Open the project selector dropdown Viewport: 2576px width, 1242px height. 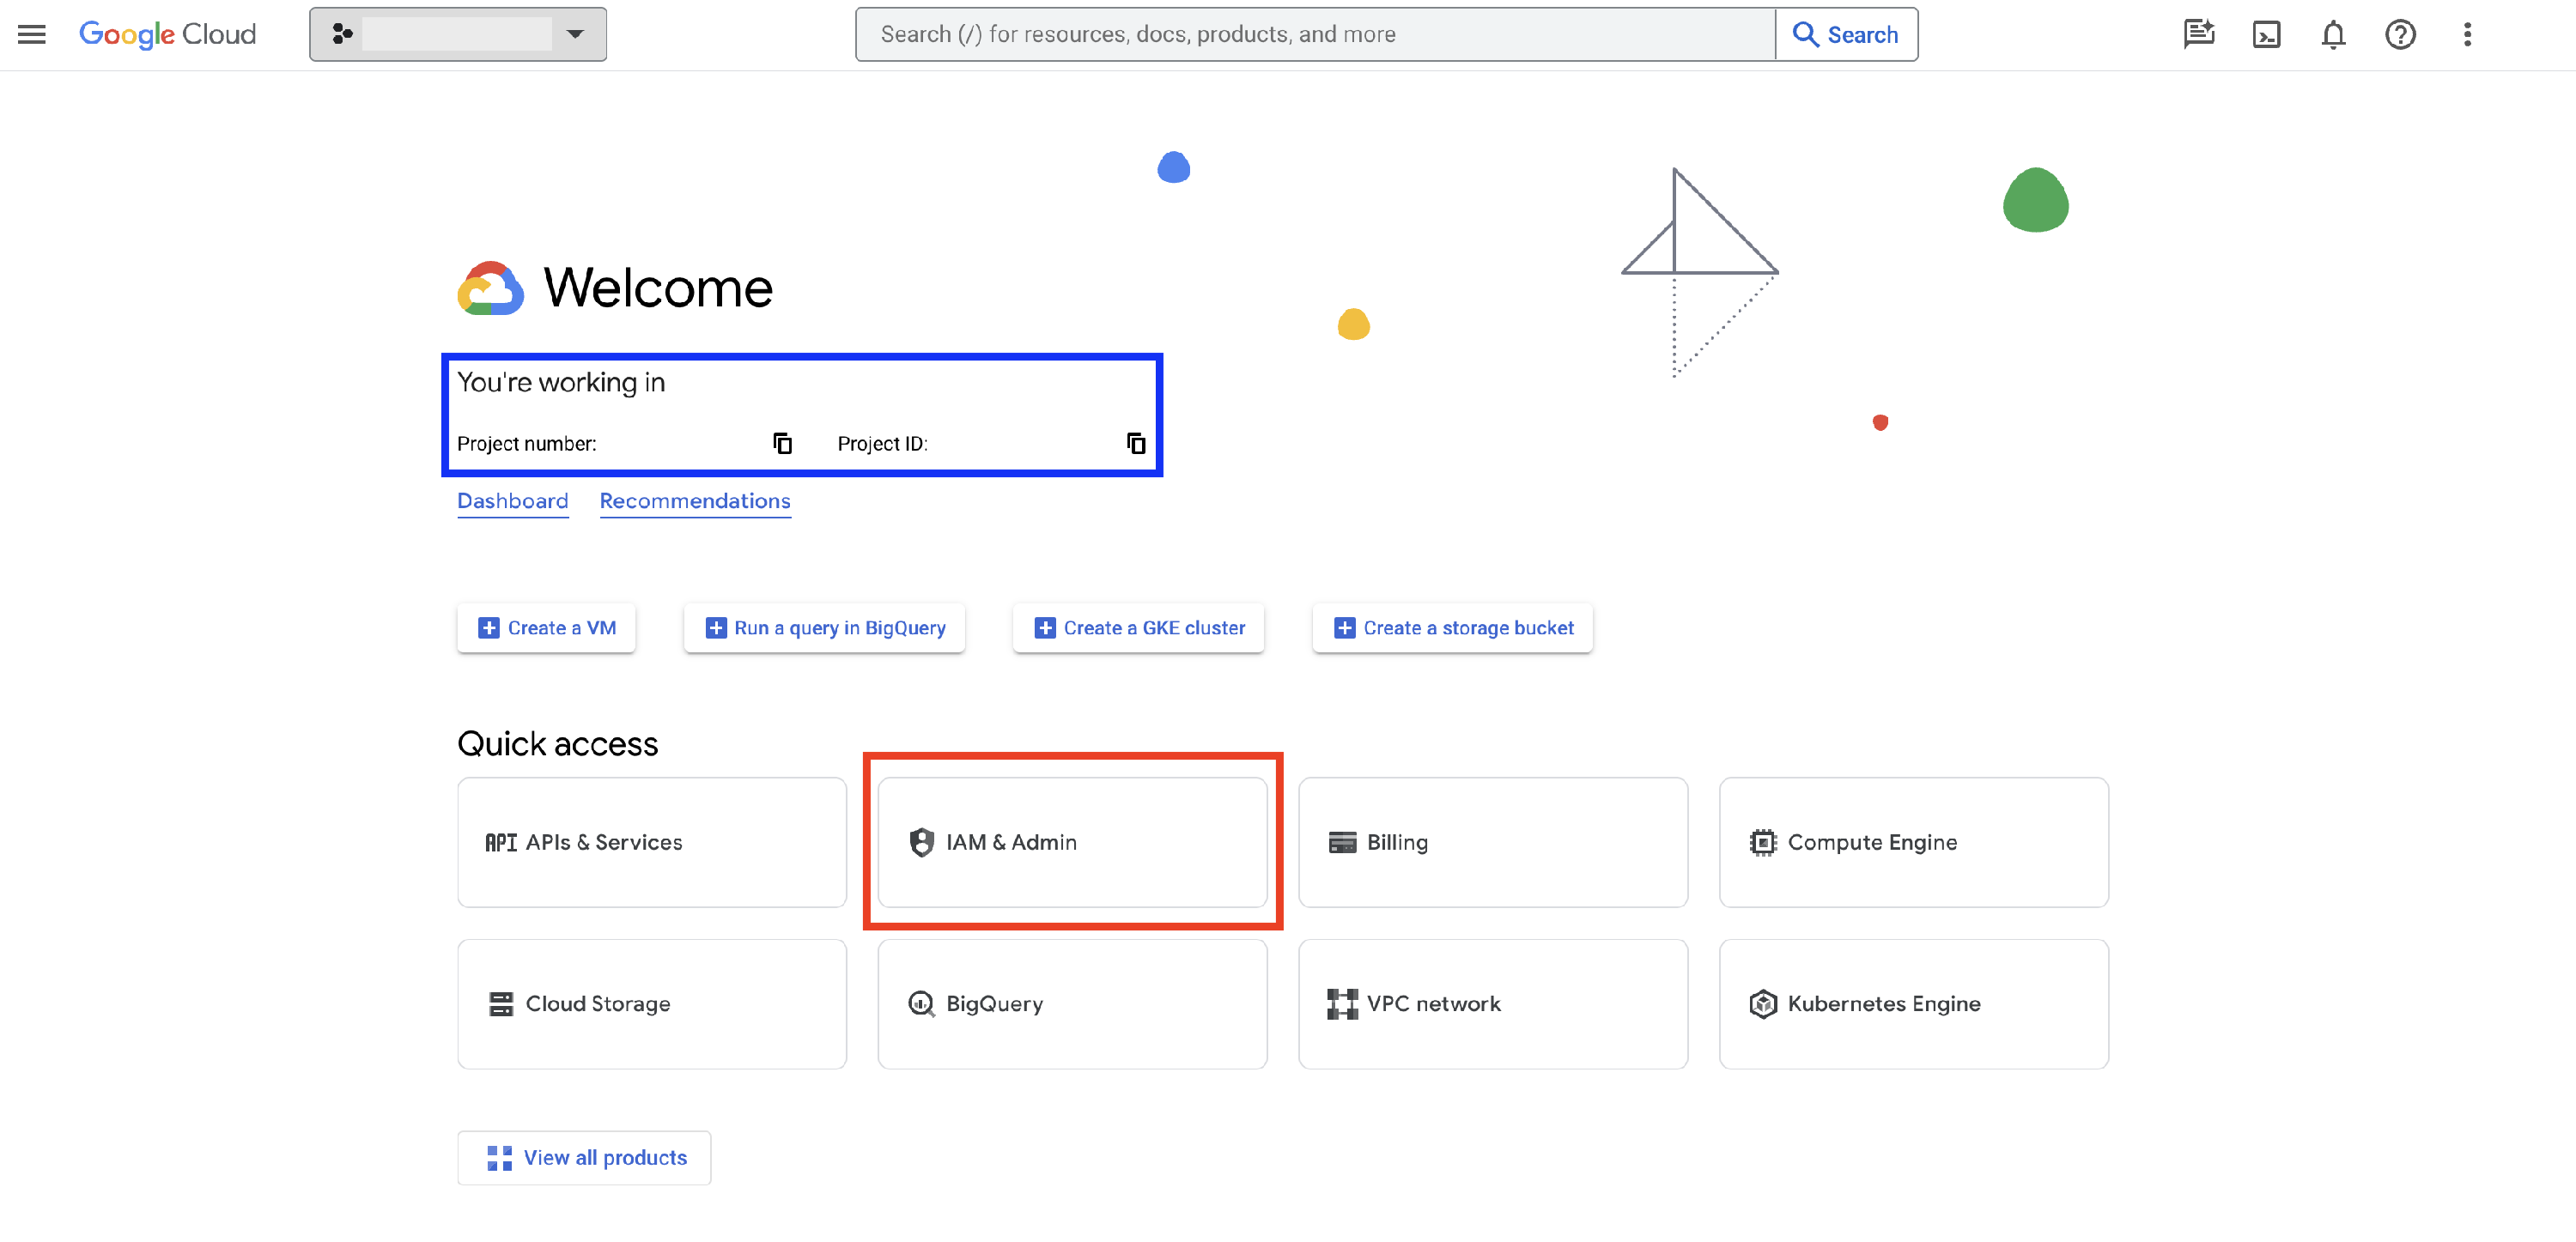point(457,34)
